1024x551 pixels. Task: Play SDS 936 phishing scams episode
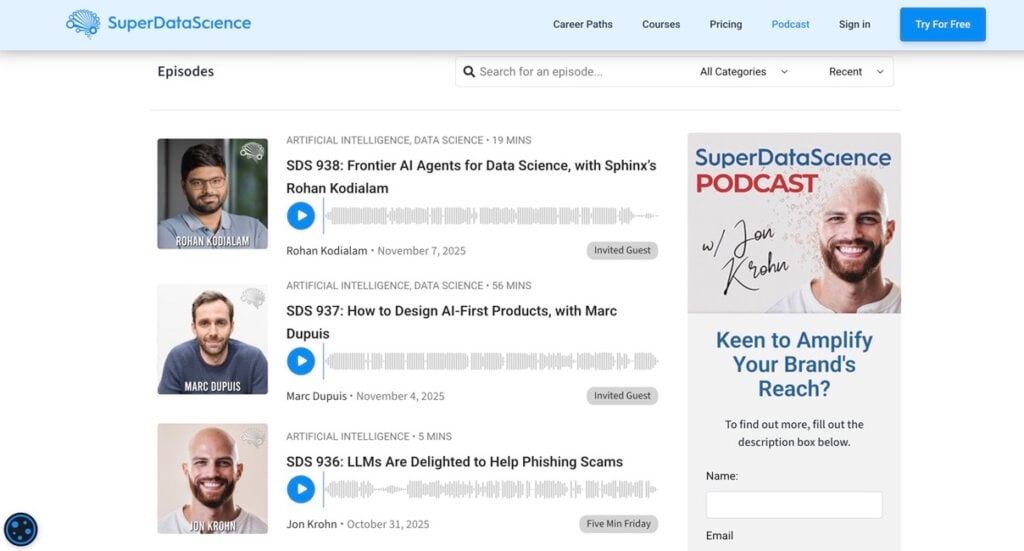pos(300,489)
